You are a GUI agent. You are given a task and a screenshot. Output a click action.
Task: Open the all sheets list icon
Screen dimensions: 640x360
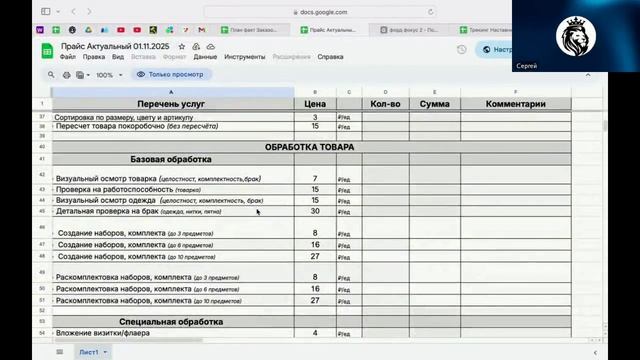pos(60,352)
